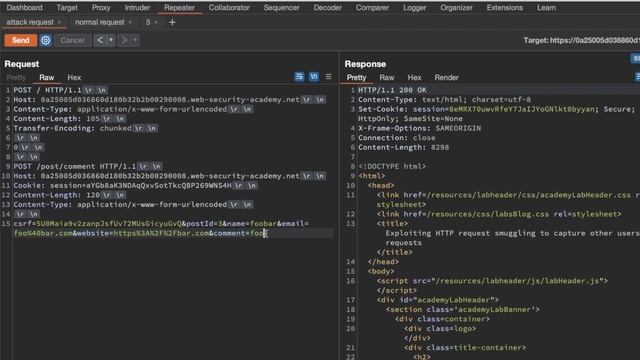Screen dimensions: 640x360
Task: Select the 'attack request' repeater tab
Action: 30,22
